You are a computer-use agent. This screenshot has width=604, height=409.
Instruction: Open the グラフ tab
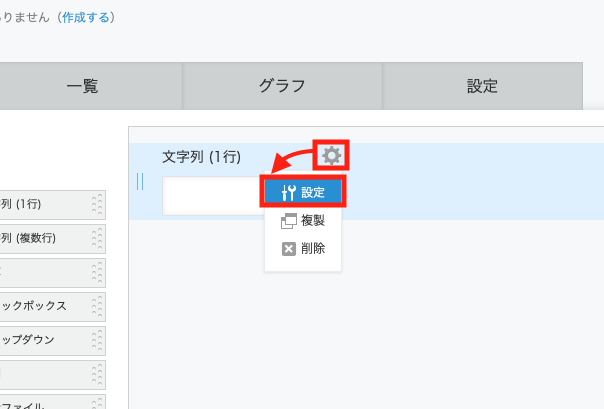pyautogui.click(x=282, y=86)
